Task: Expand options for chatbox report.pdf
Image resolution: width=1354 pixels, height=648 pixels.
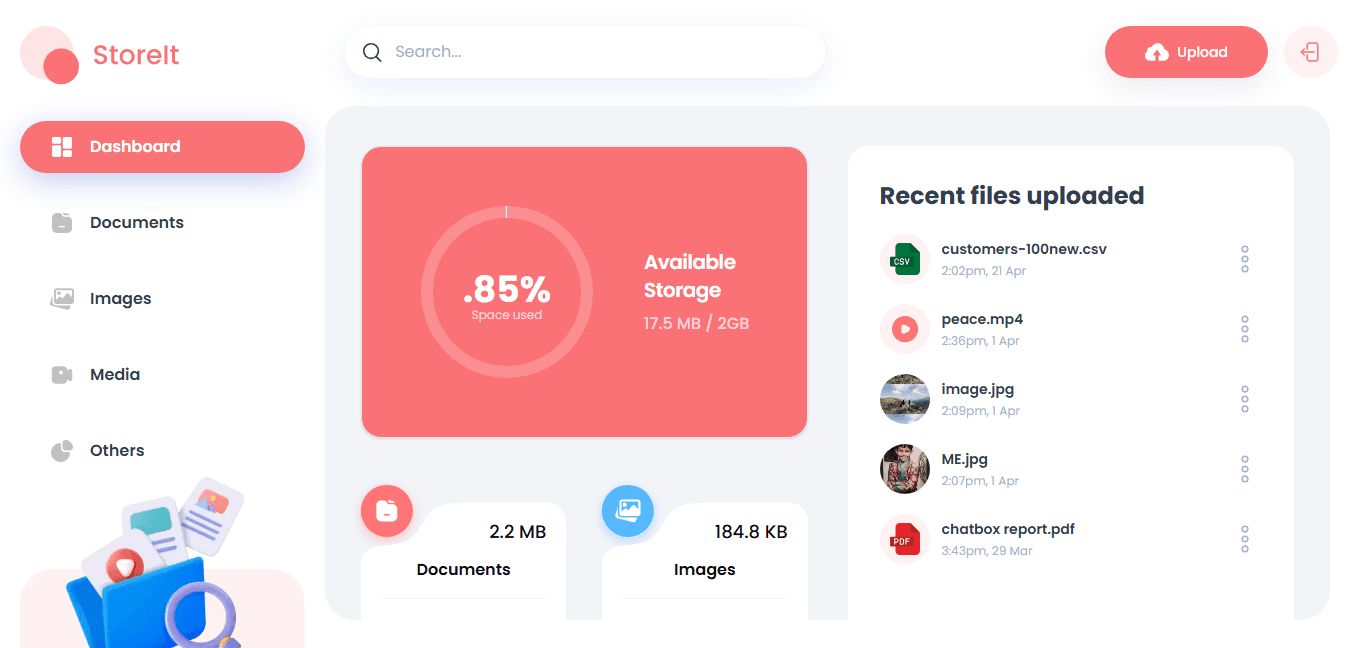Action: pyautogui.click(x=1244, y=539)
